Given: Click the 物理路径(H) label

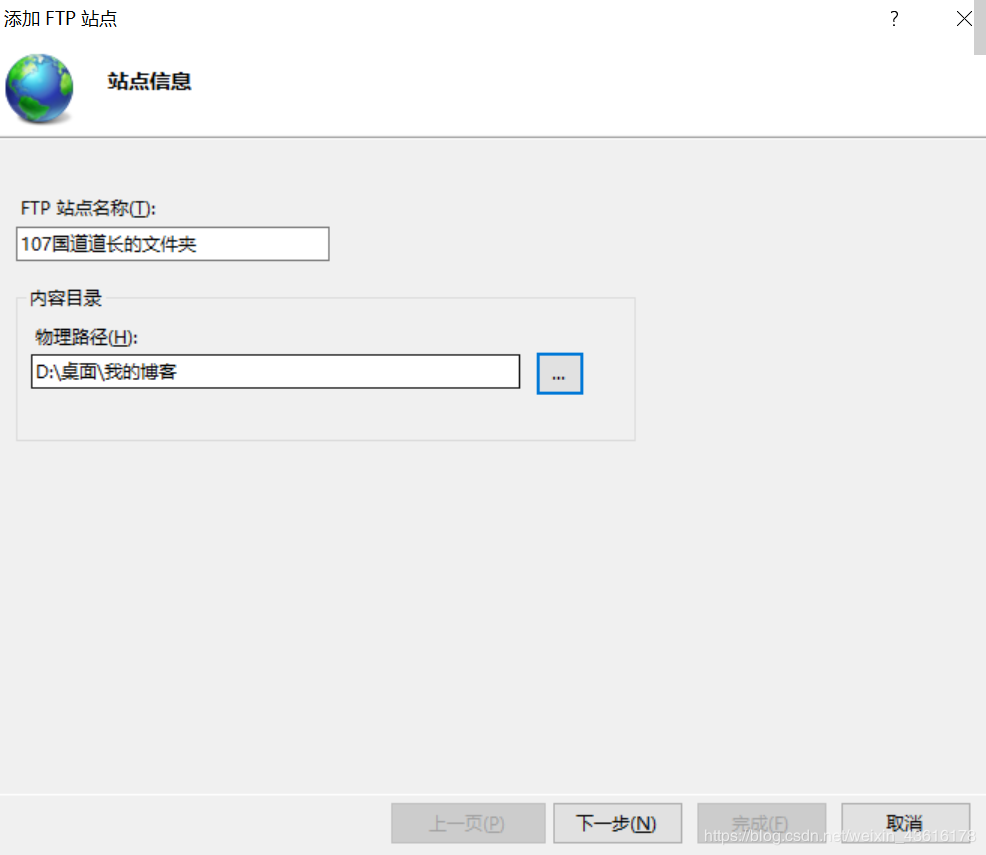Looking at the screenshot, I should 86,338.
